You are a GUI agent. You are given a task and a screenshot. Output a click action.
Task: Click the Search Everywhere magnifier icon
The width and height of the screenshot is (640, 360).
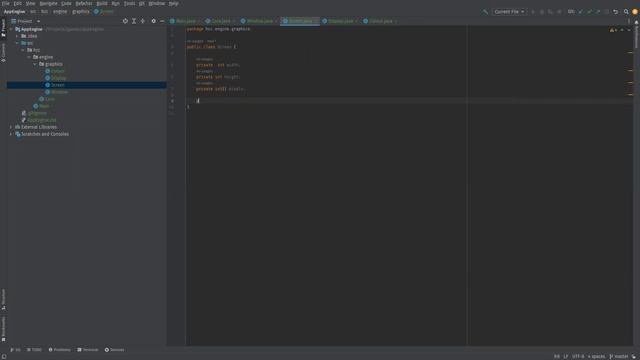click(626, 12)
